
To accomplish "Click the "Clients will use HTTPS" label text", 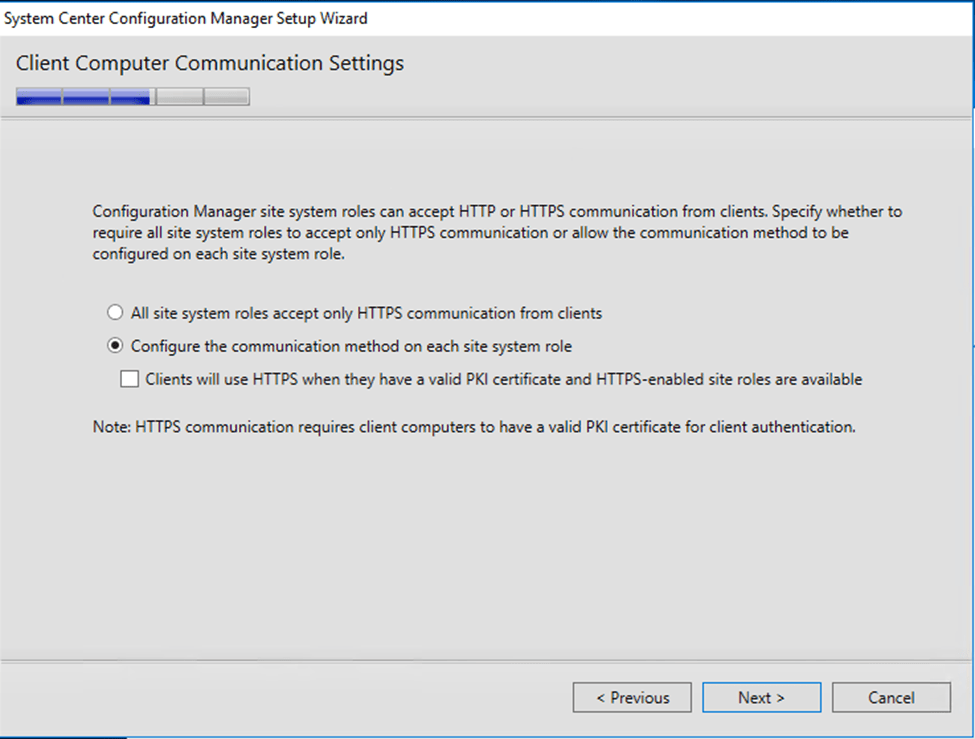I will [x=503, y=380].
